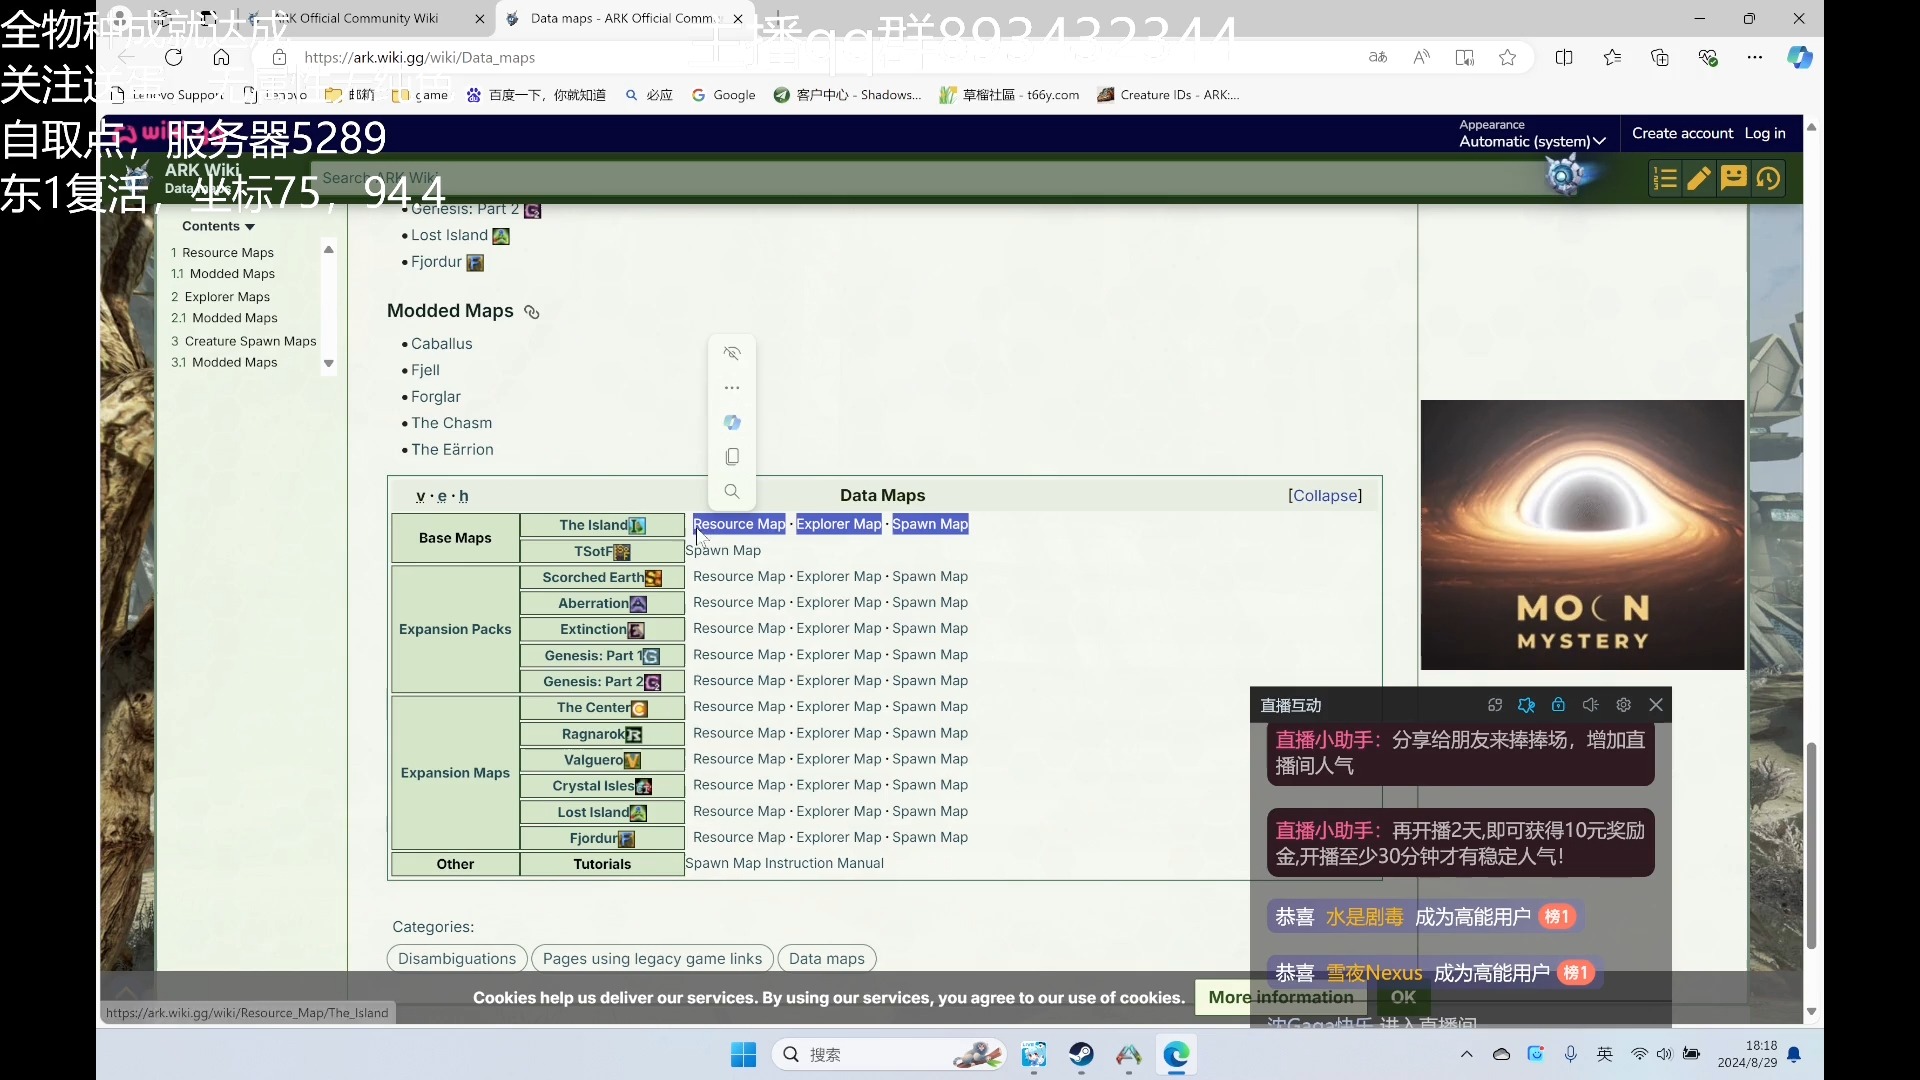Click the page vertical scrollbar

[x=1811, y=845]
